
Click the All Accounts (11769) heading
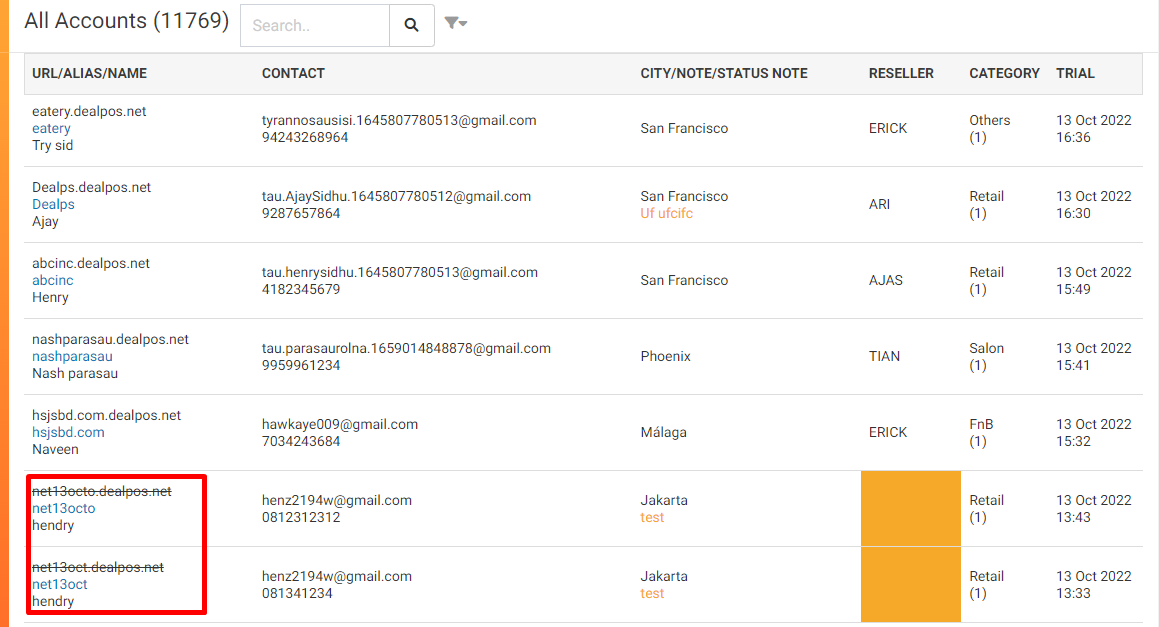click(127, 21)
